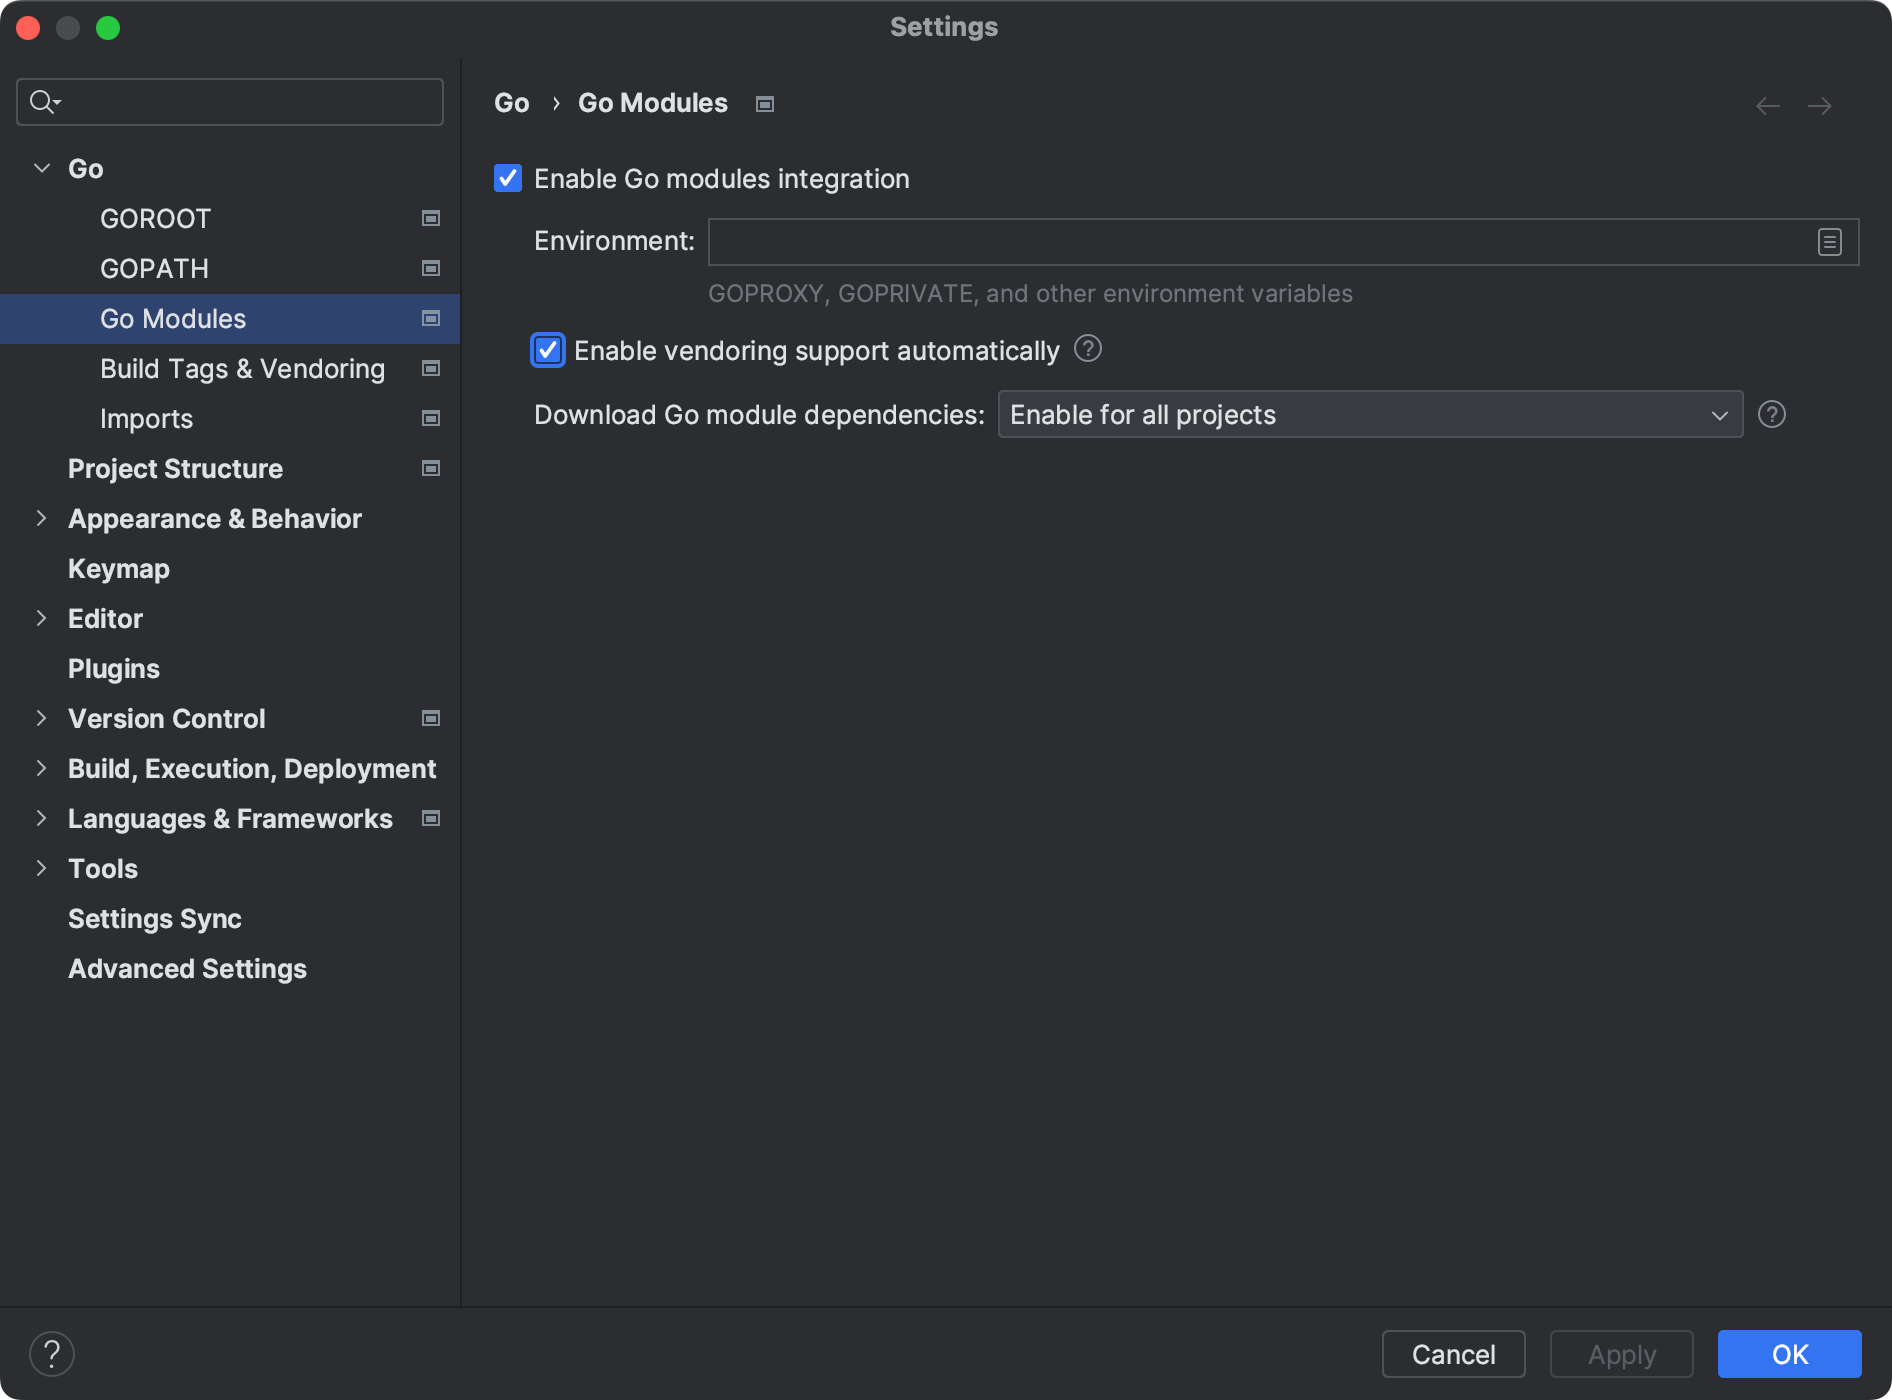
Task: Collapse the Go settings tree node
Action: pyautogui.click(x=42, y=168)
